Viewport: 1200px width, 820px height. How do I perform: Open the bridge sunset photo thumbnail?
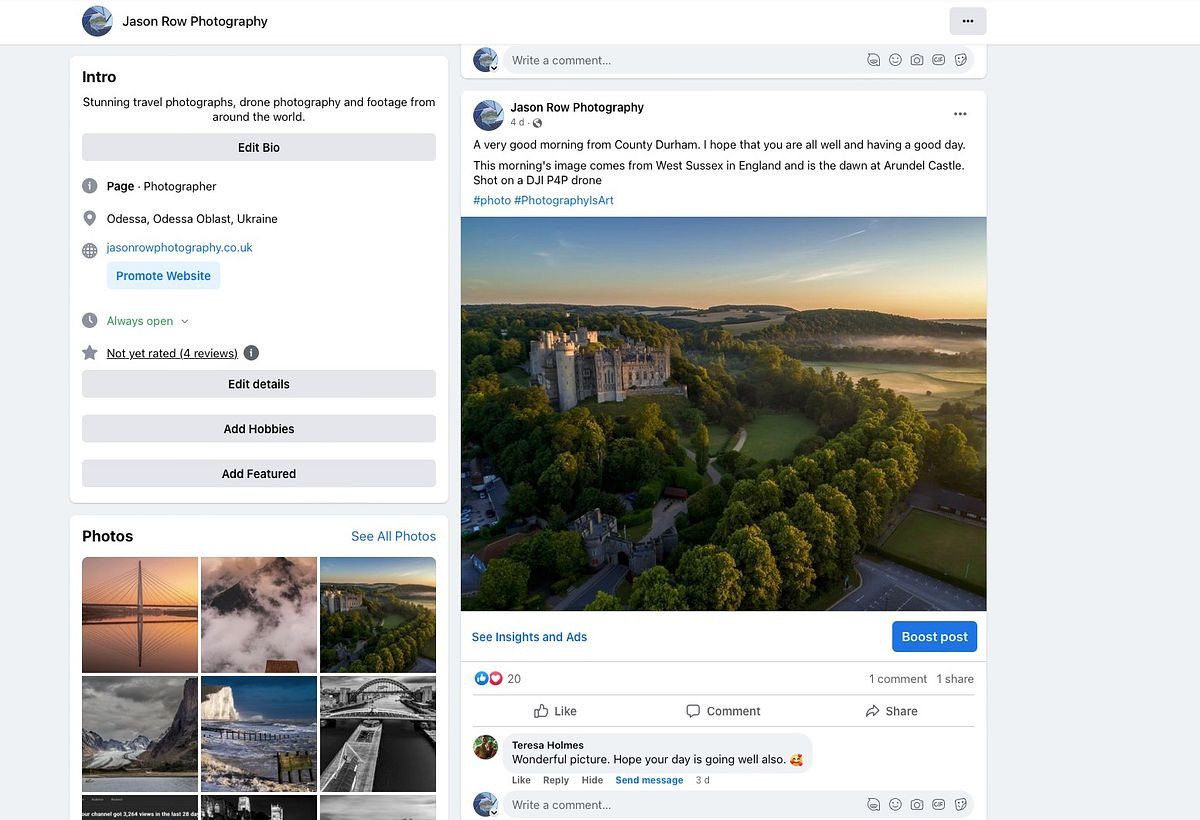coord(140,614)
